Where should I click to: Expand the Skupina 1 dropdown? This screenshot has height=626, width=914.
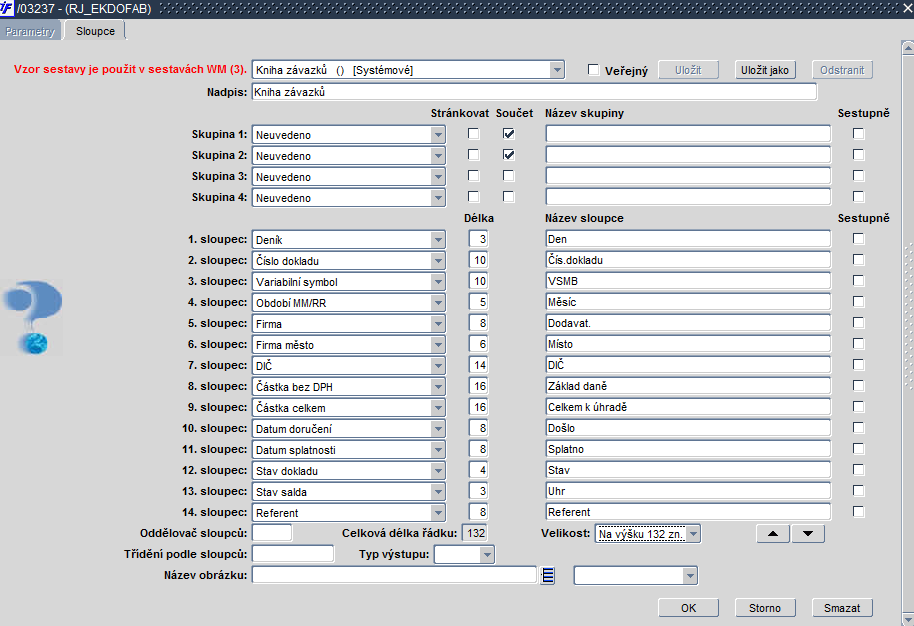(x=438, y=135)
